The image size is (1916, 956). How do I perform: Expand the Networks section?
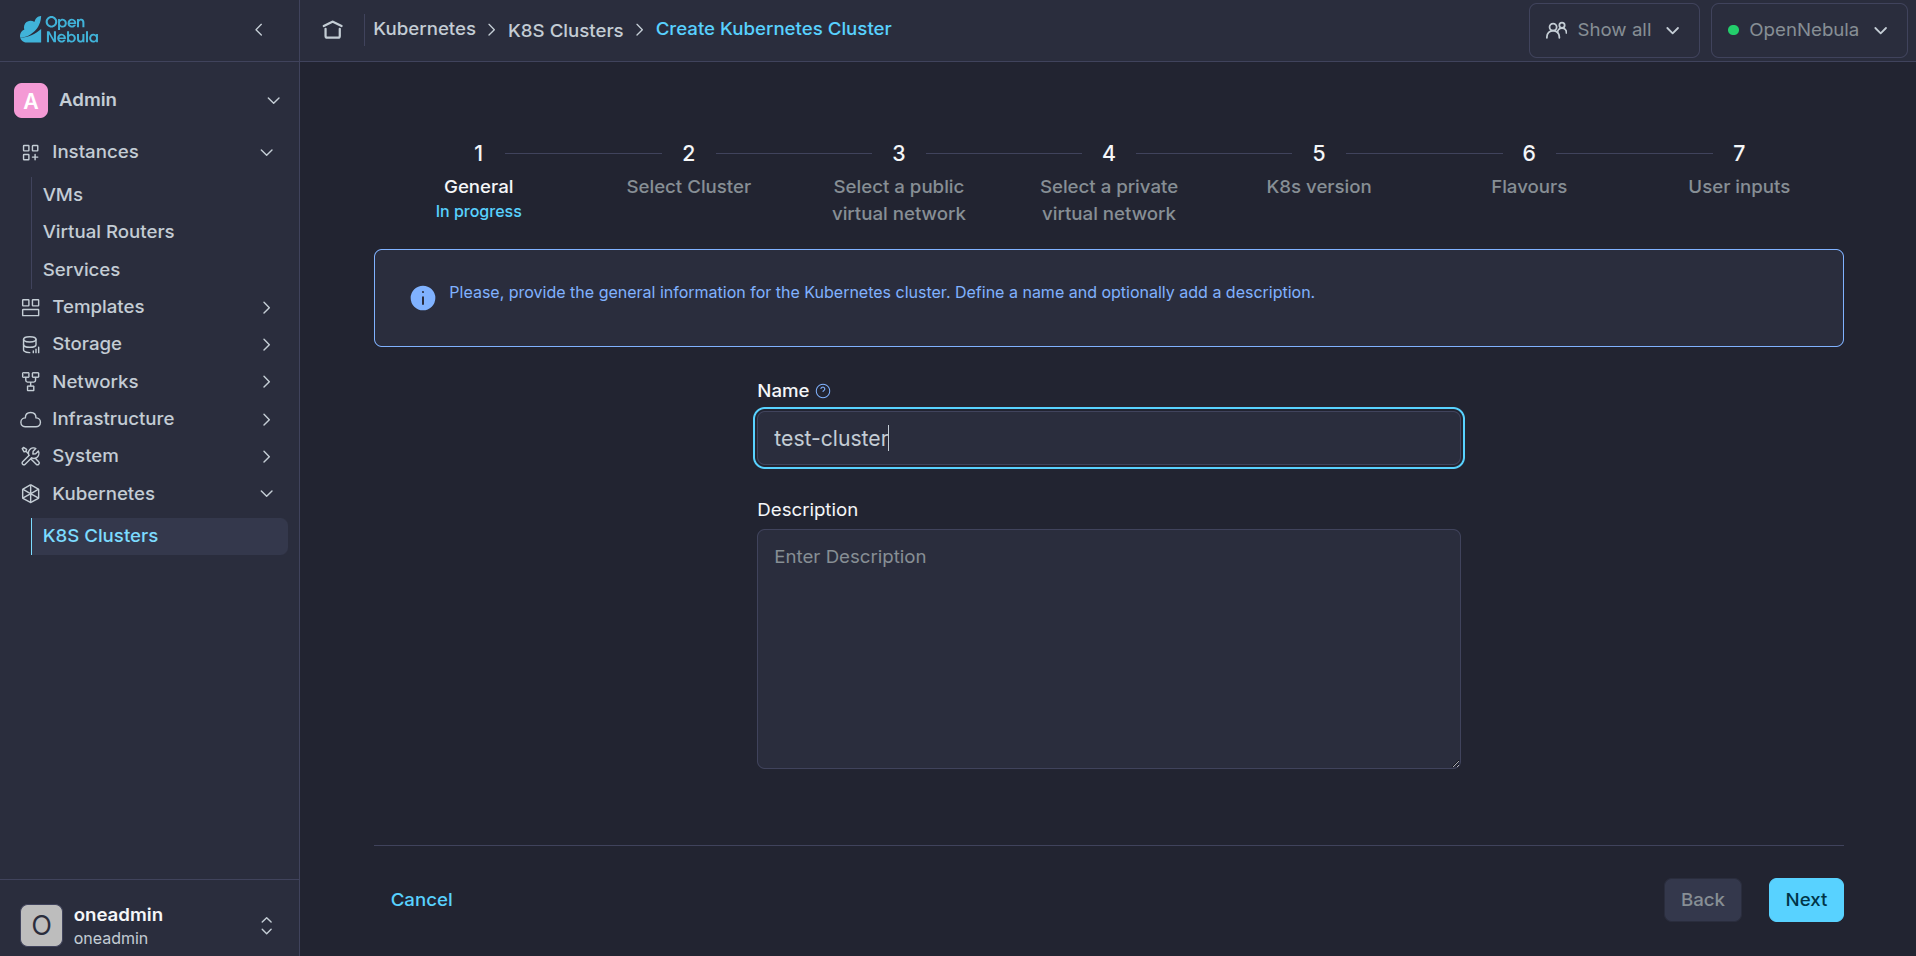click(x=267, y=382)
